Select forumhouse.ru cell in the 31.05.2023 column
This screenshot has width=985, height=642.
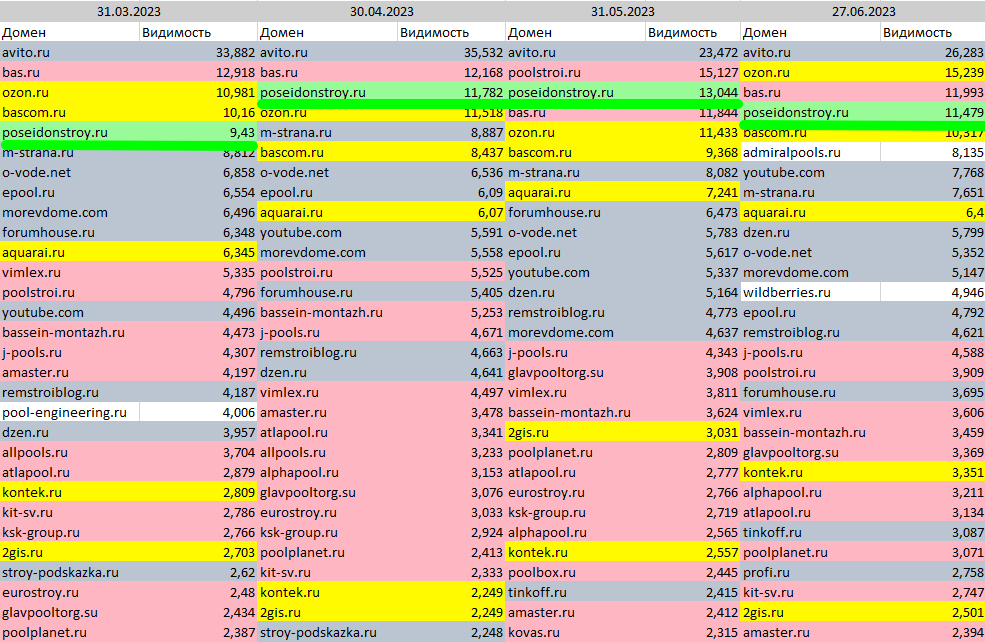click(575, 212)
